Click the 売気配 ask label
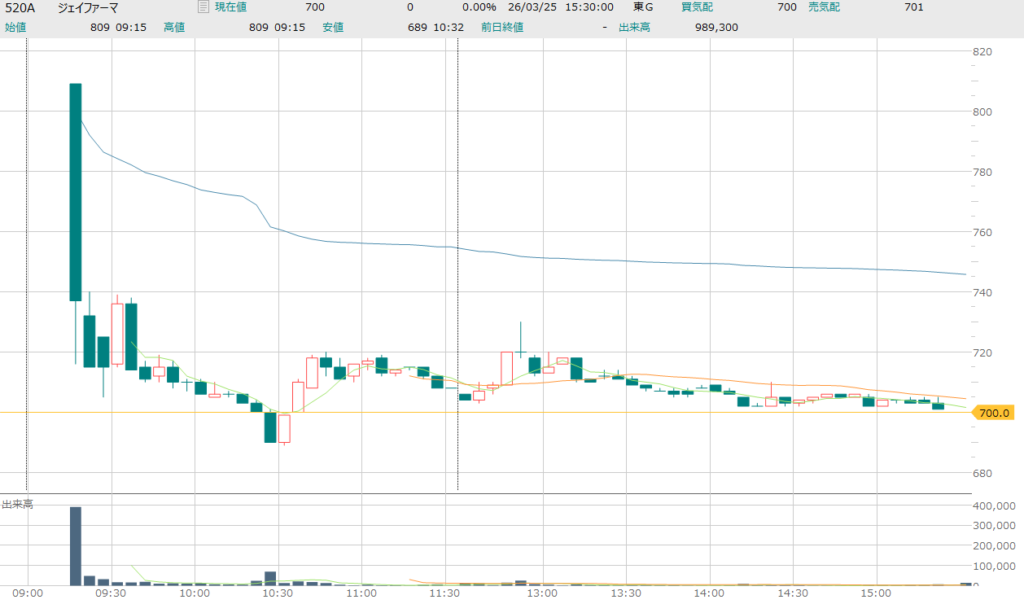Screen dimensions: 1024x604 (823, 8)
